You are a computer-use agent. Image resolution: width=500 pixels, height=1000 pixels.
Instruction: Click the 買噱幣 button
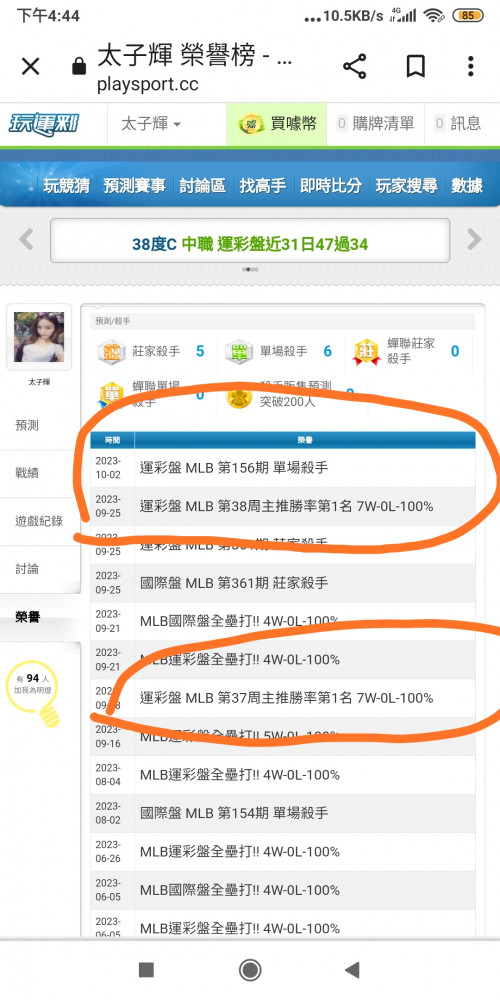(277, 124)
